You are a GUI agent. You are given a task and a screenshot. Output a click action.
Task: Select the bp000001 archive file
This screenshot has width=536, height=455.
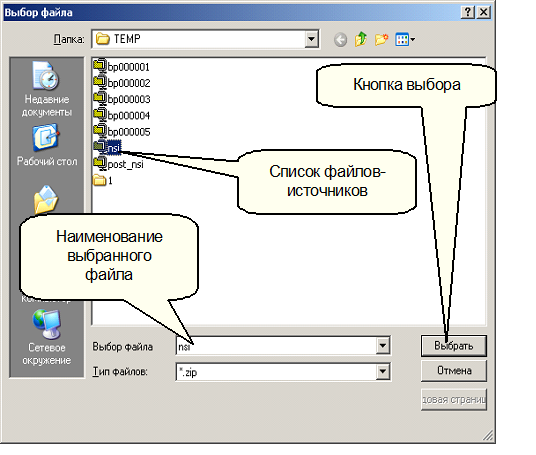(x=122, y=66)
